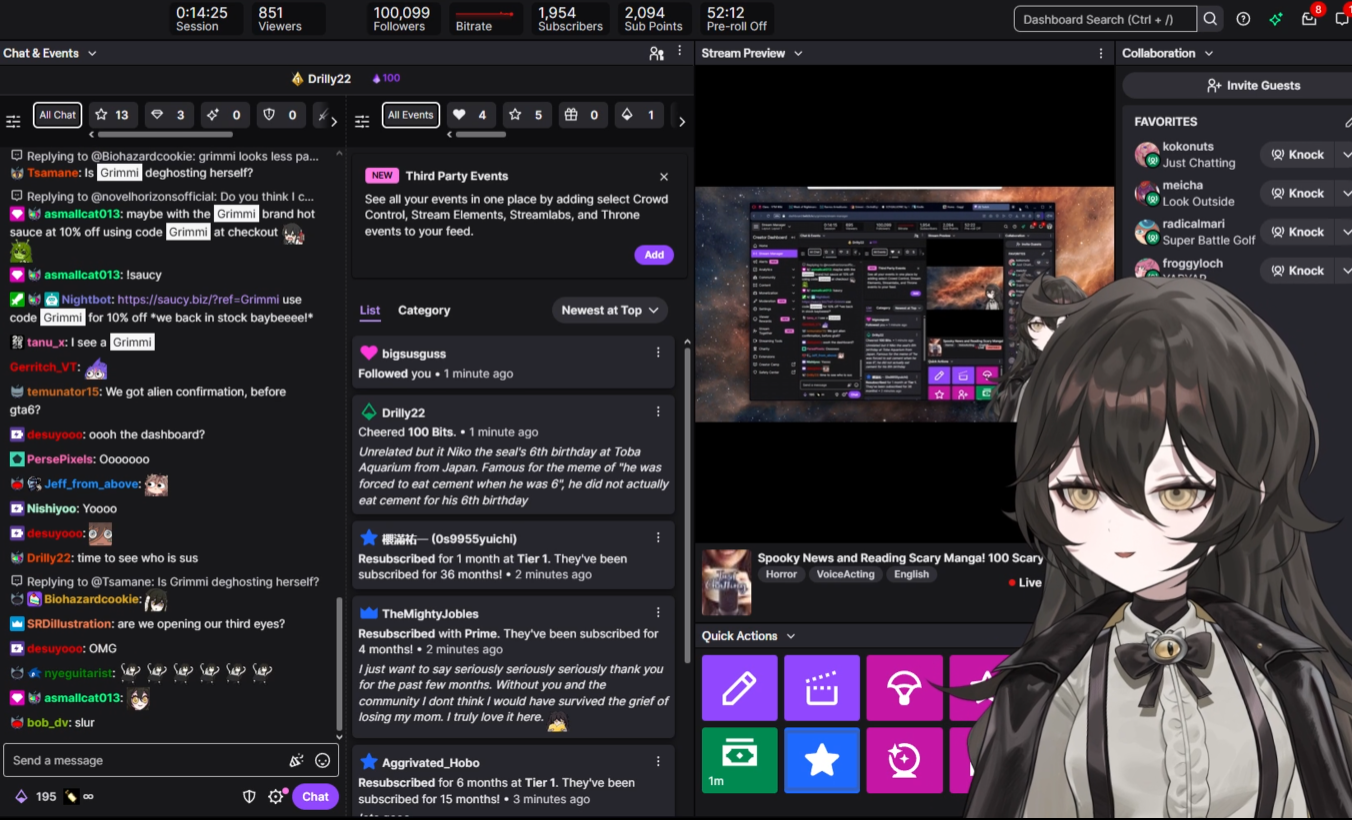
Task: Switch to the Category tab in events
Action: [424, 310]
